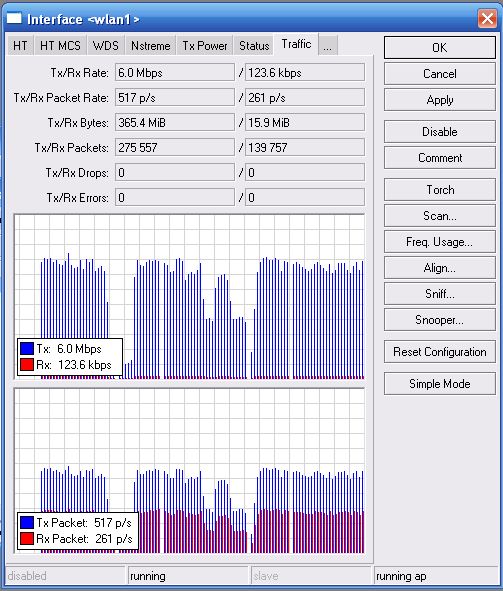Click Reset Configuration button
Viewport: 503px width, 591px height.
(x=440, y=352)
